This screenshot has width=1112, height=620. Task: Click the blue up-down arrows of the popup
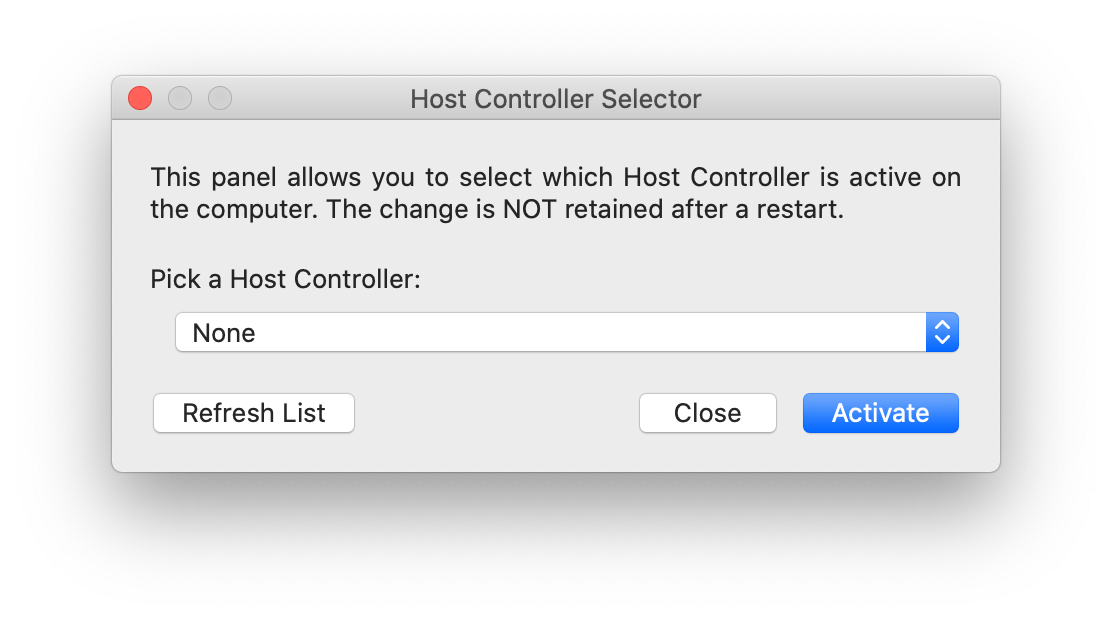(x=942, y=333)
